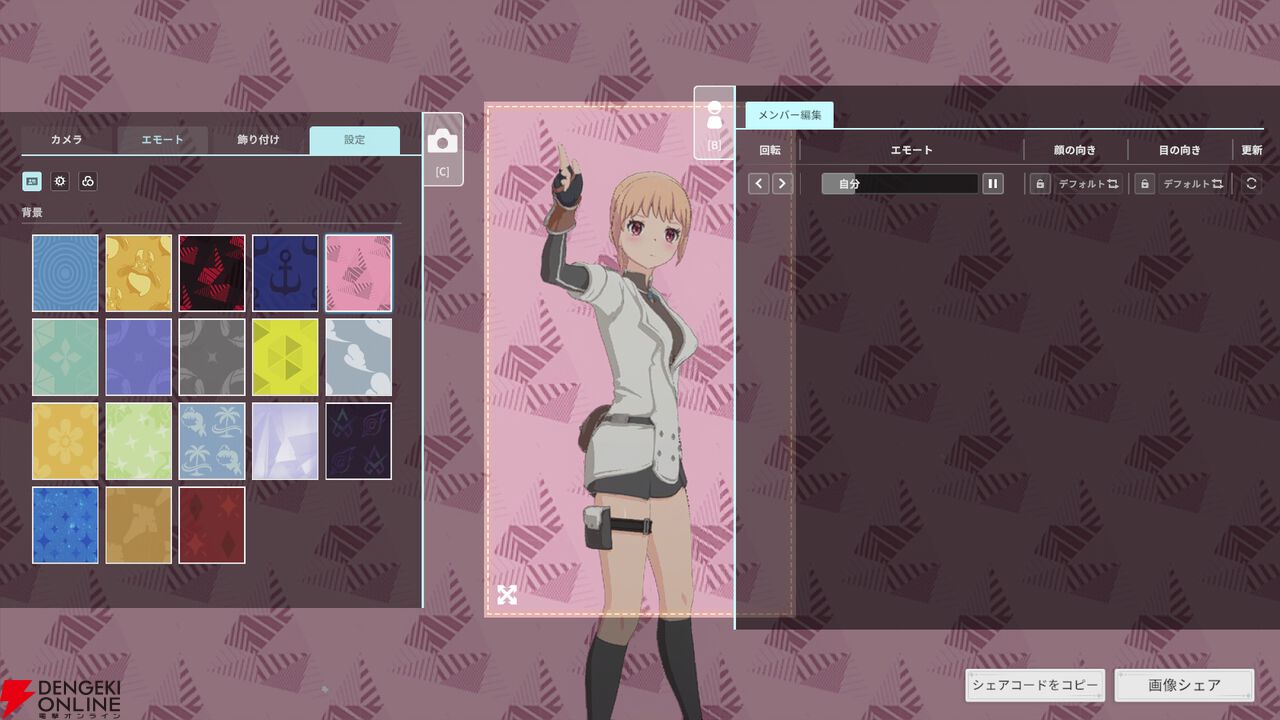The height and width of the screenshot is (720, 1280).
Task: Choose the navy anchor background thumbnail
Action: coord(285,273)
